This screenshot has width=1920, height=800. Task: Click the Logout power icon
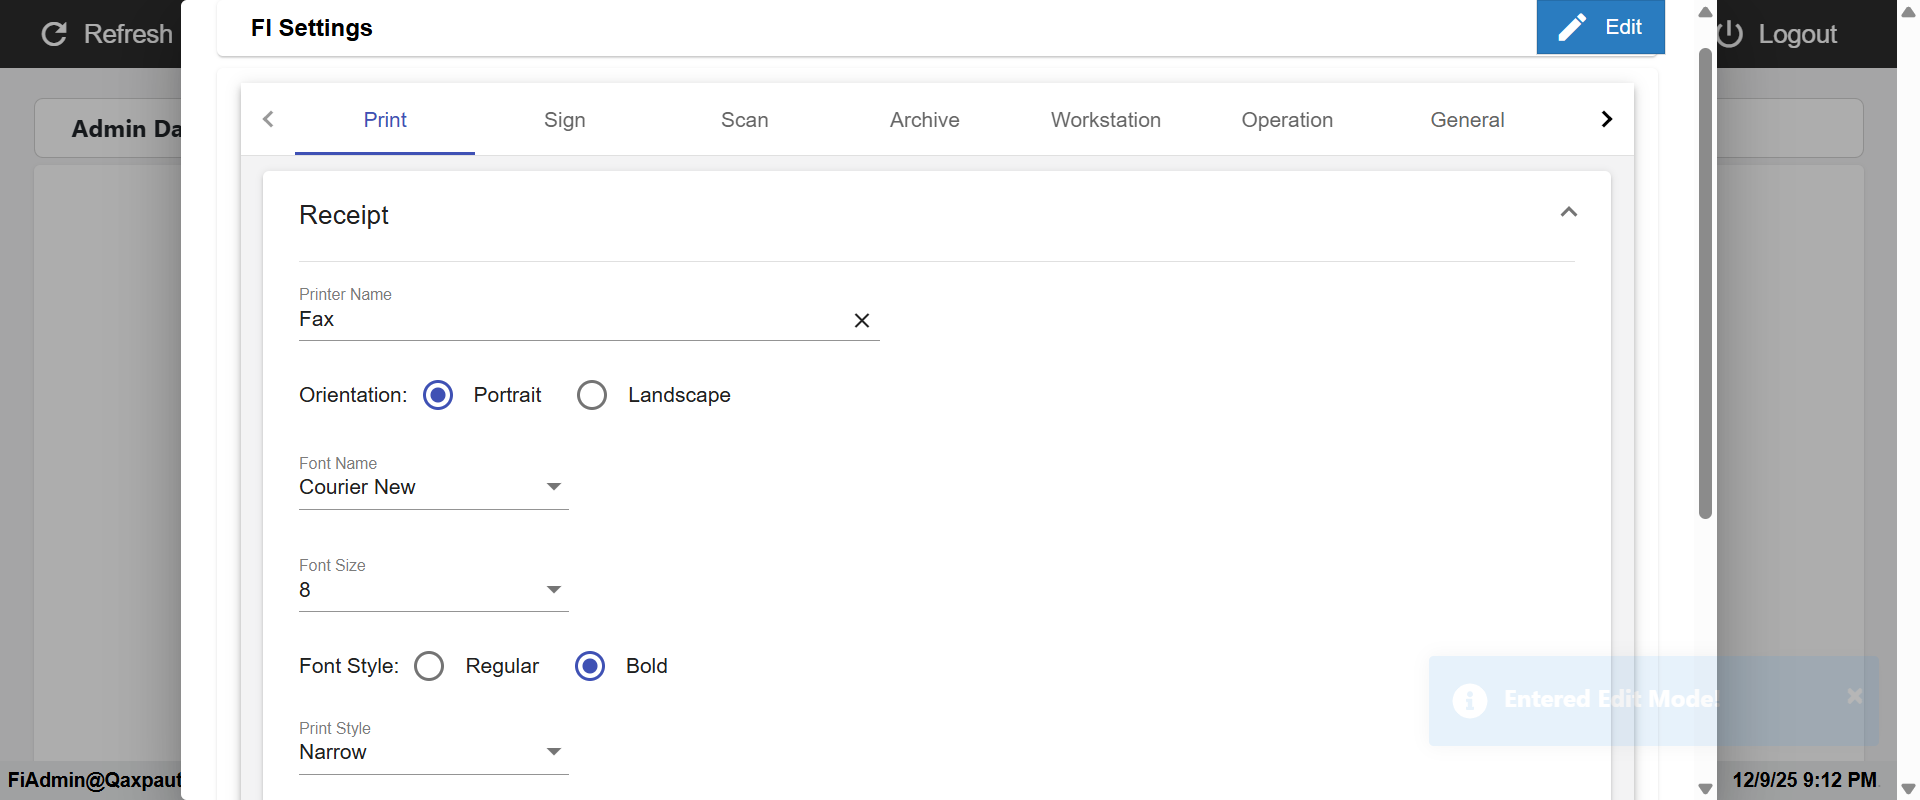point(1731,34)
